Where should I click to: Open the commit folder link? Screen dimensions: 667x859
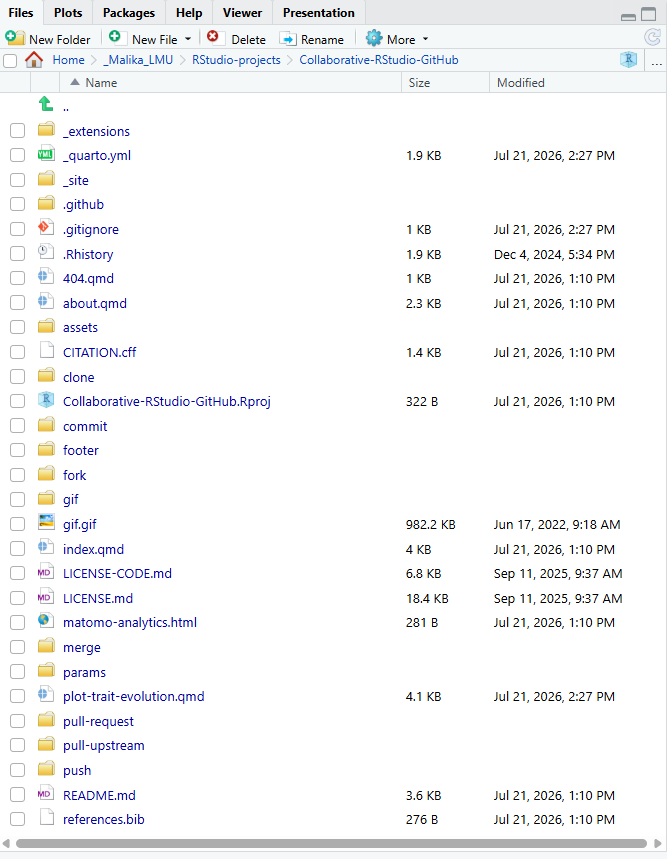click(85, 426)
